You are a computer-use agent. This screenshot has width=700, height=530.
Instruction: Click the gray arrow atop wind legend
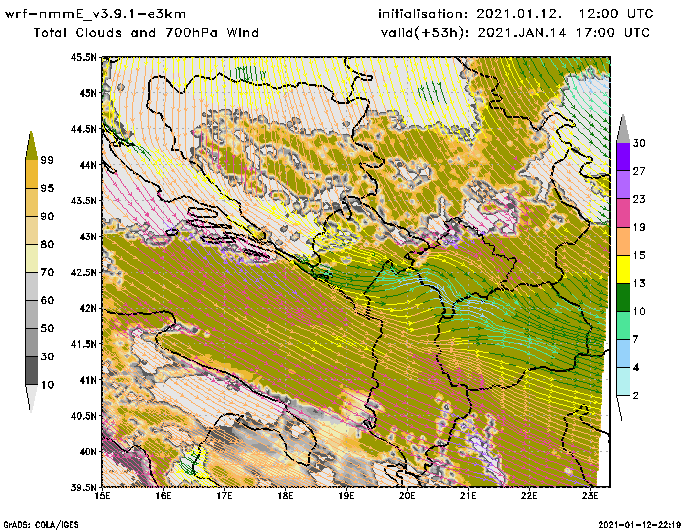point(623,129)
